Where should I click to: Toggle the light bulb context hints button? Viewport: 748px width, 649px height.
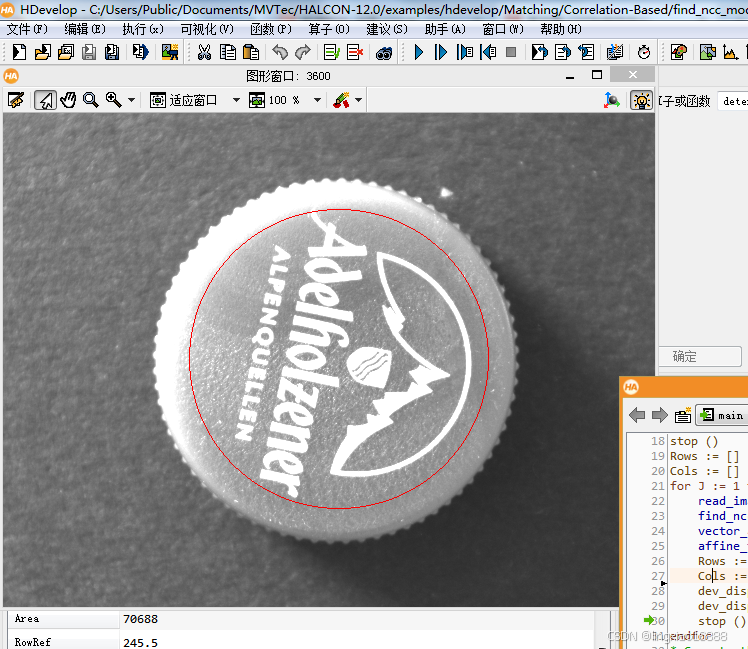coord(641,100)
